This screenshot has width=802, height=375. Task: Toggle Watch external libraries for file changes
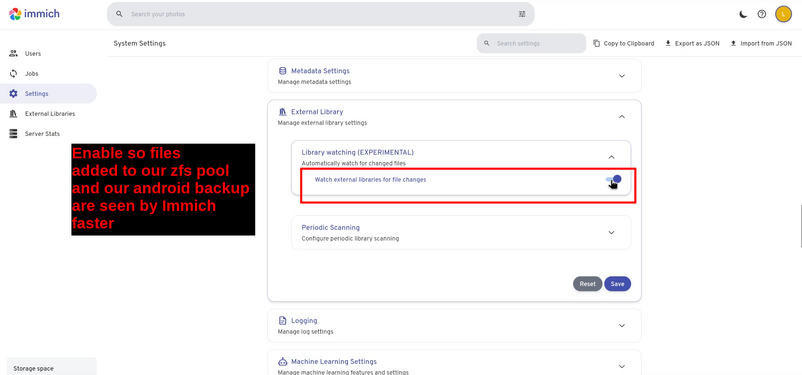[x=613, y=180]
